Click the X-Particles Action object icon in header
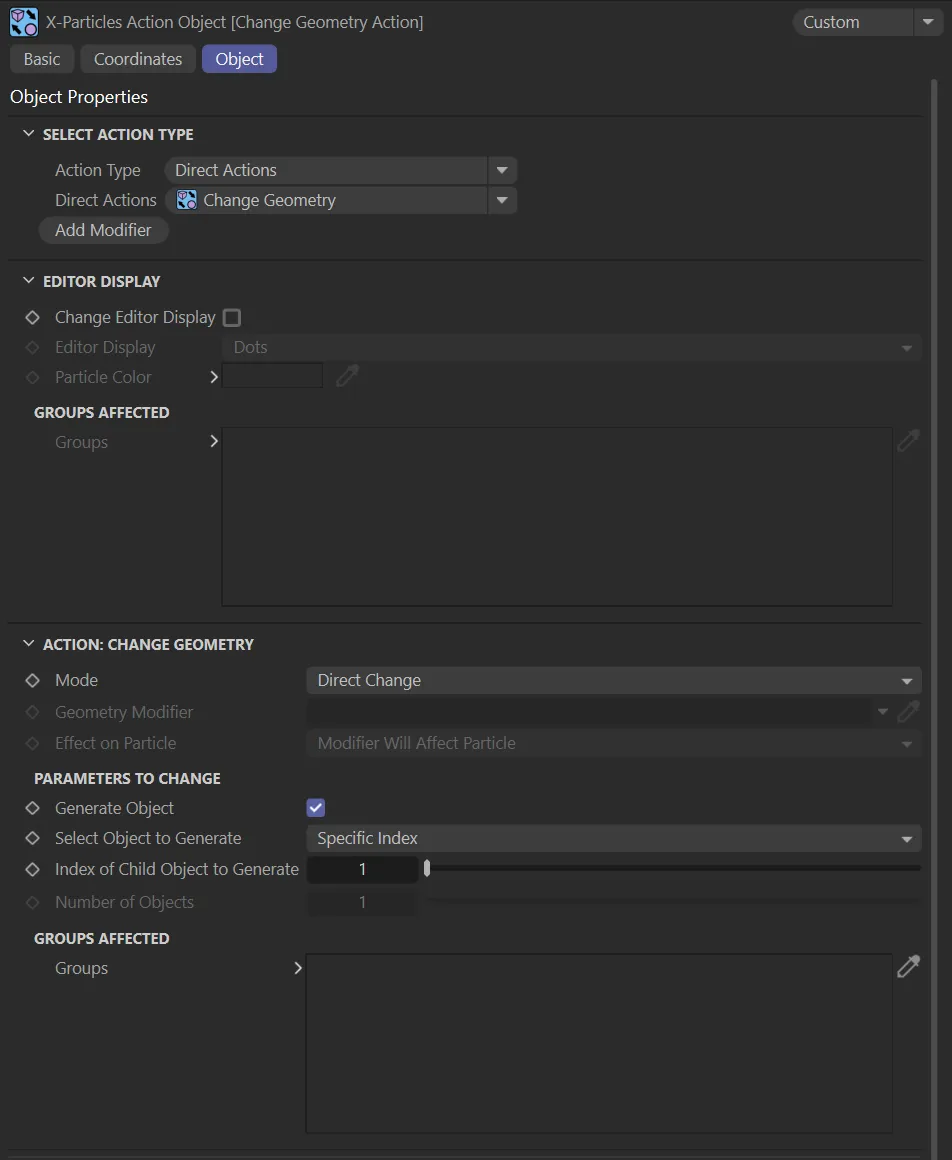 tap(24, 22)
